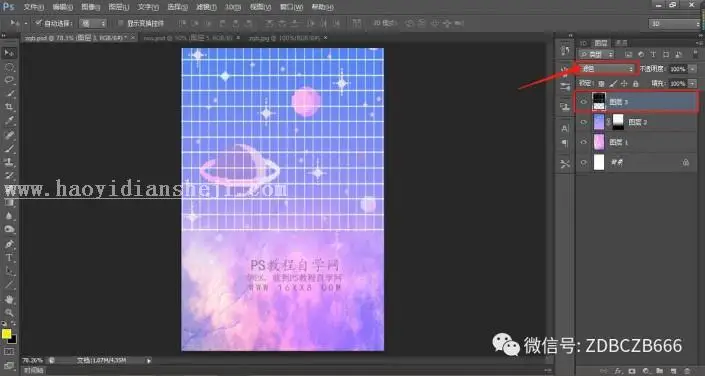705x376 pixels.
Task: Select the Gradient tool
Action: 9,202
